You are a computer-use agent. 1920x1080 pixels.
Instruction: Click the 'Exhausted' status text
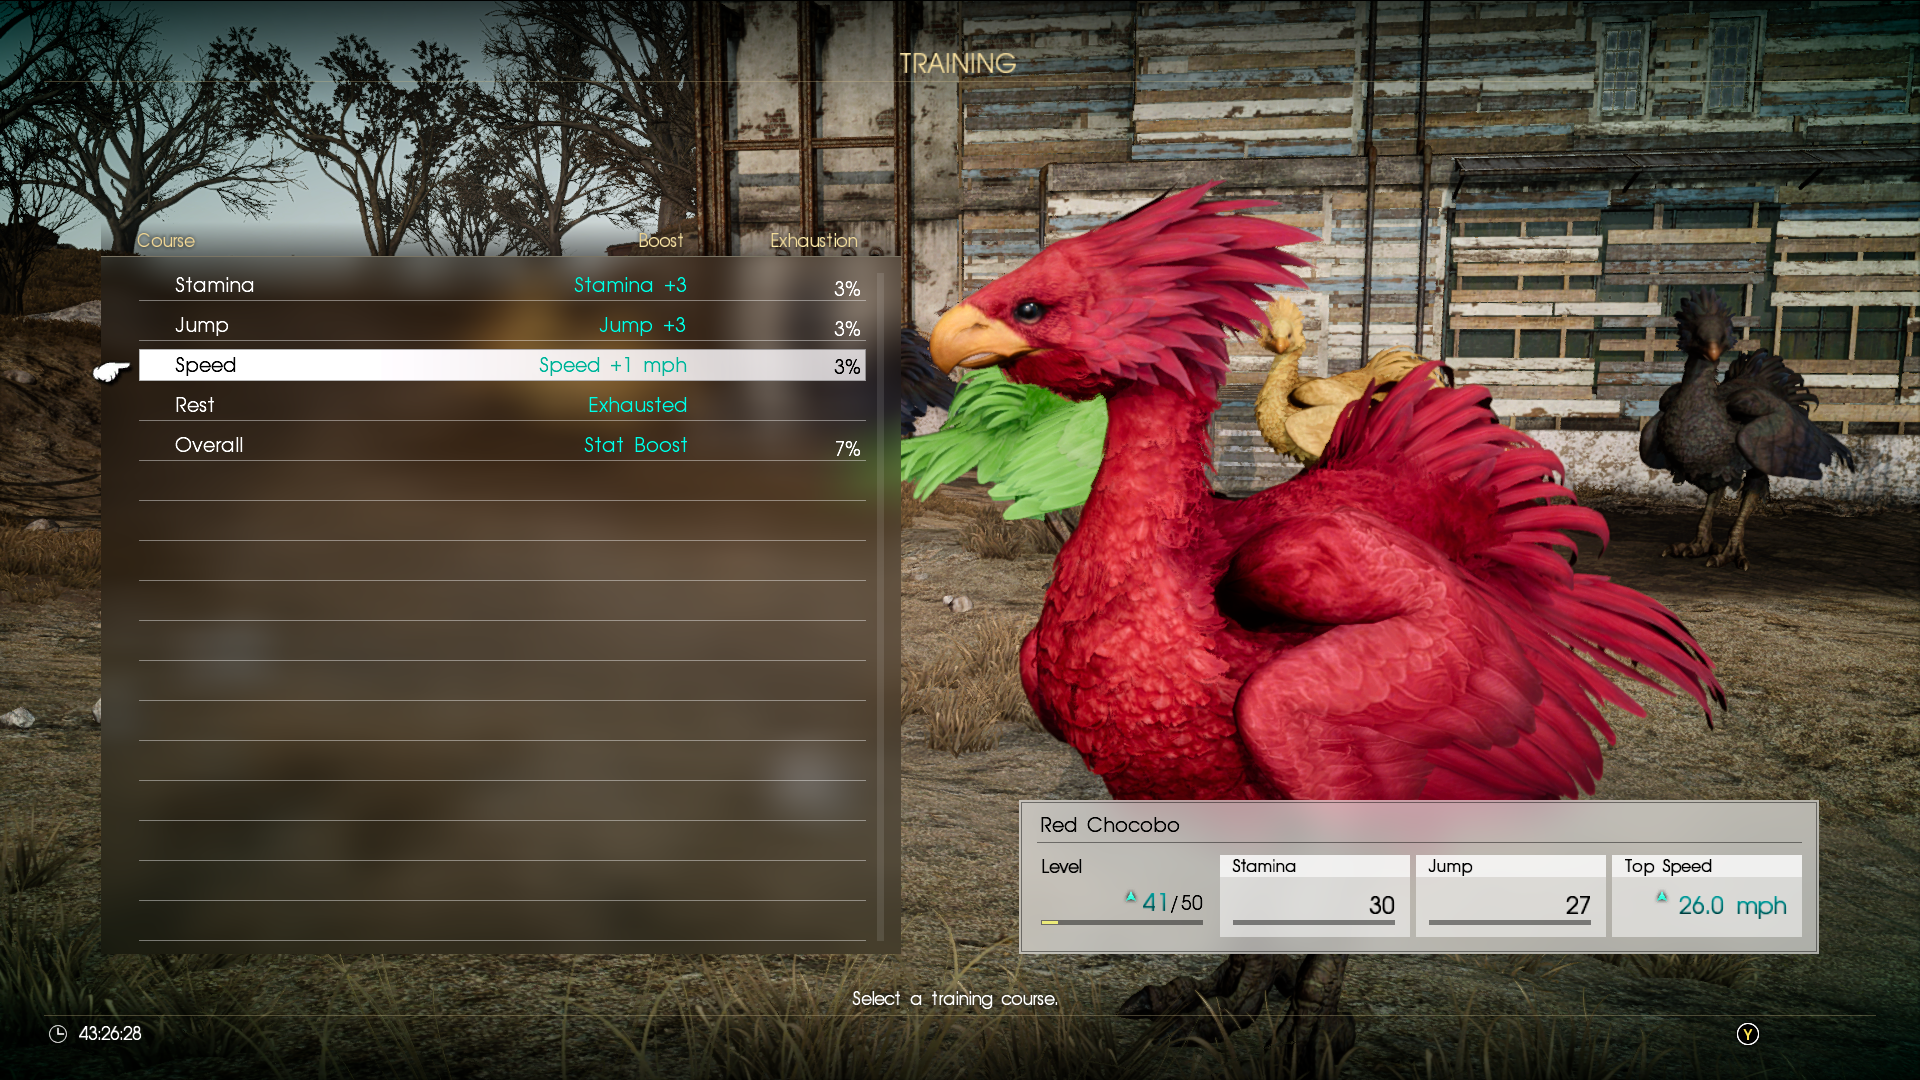pos(637,405)
